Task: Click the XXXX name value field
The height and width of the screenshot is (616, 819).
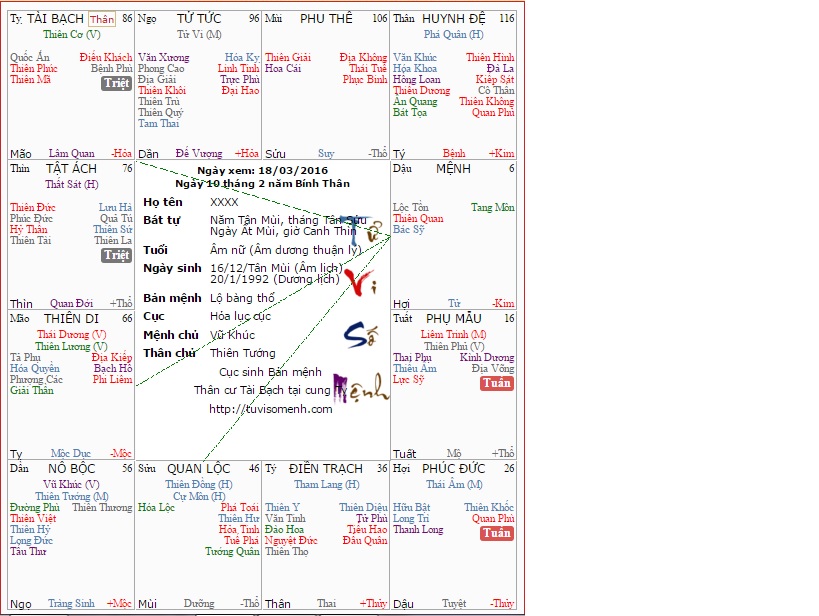Action: pyautogui.click(x=224, y=202)
